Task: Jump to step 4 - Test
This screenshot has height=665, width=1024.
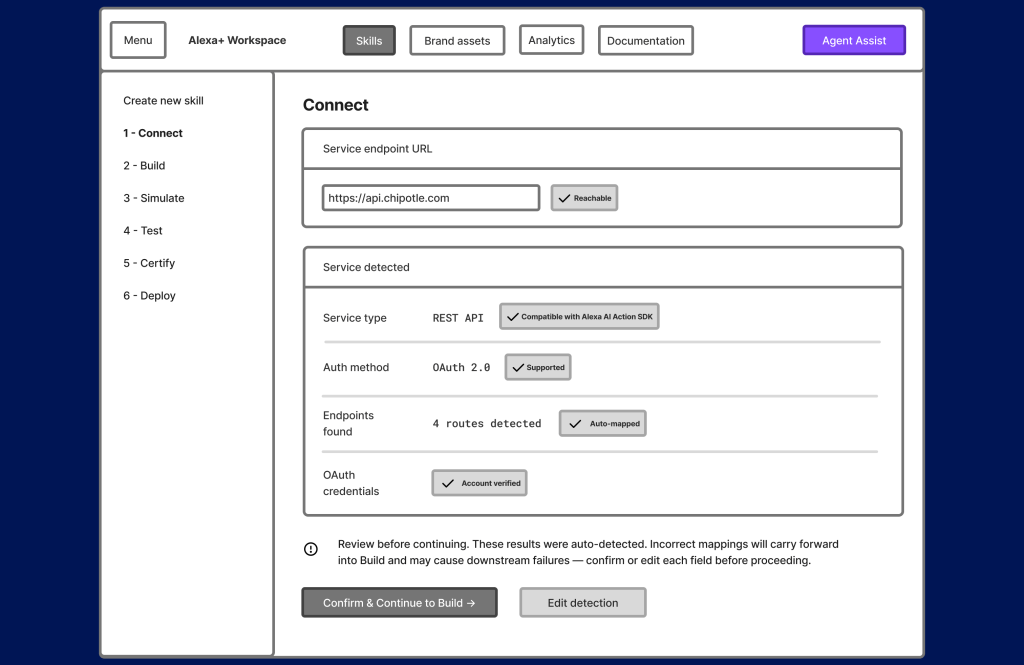Action: point(142,231)
